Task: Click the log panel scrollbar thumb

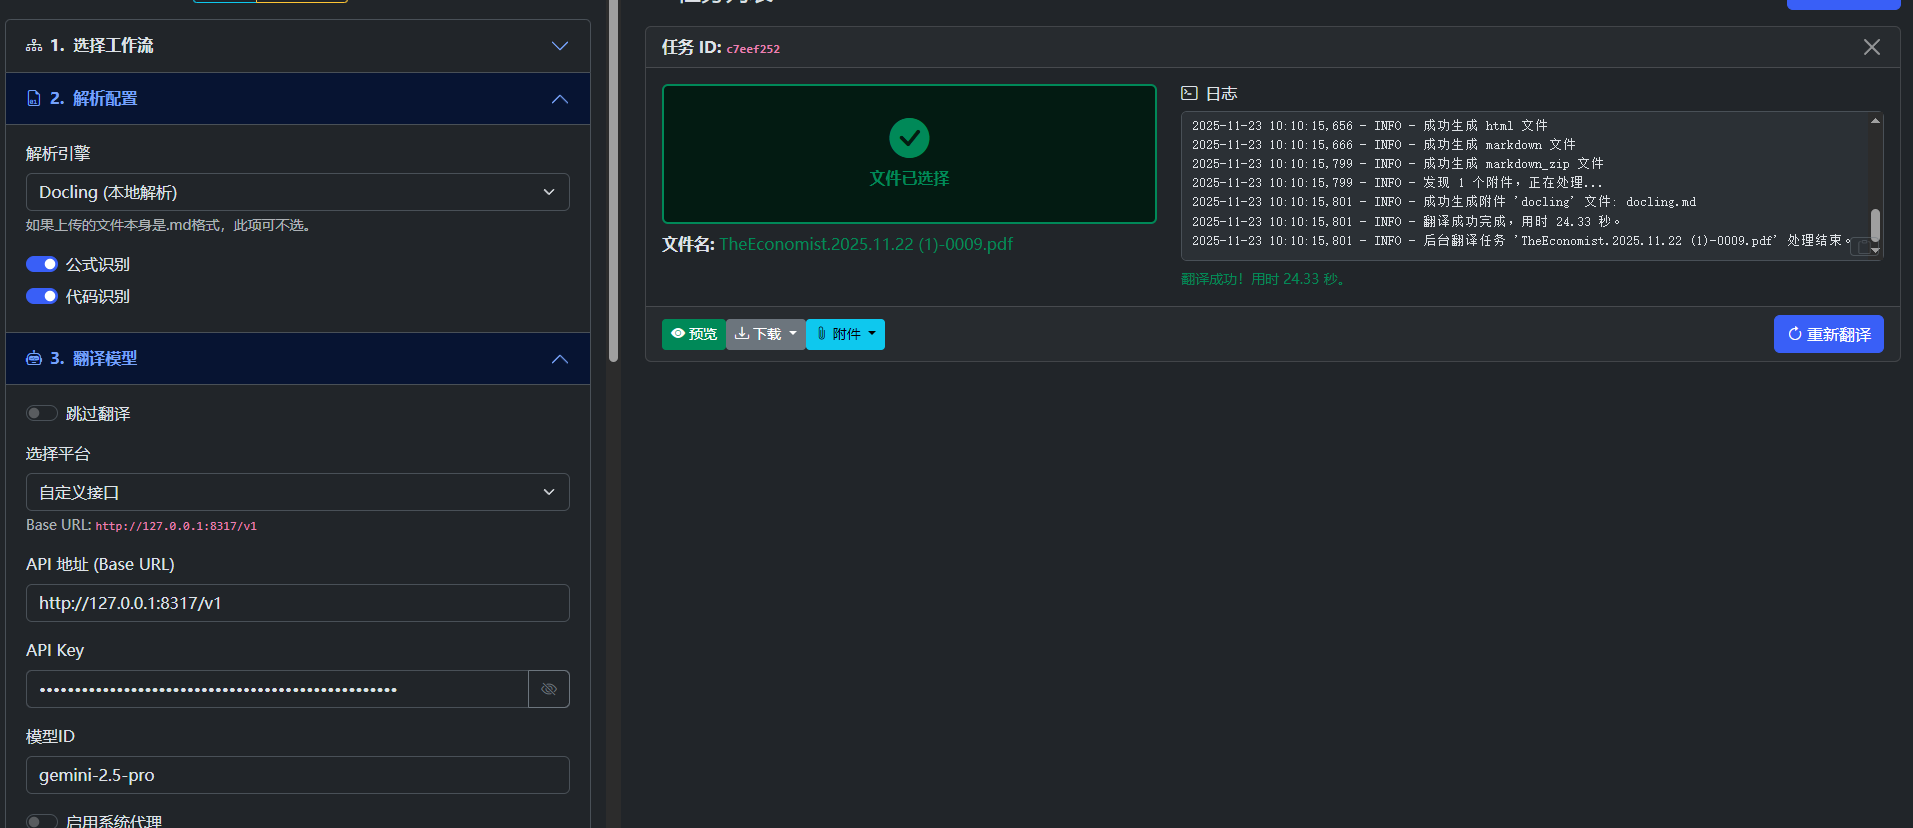Action: tap(1875, 224)
